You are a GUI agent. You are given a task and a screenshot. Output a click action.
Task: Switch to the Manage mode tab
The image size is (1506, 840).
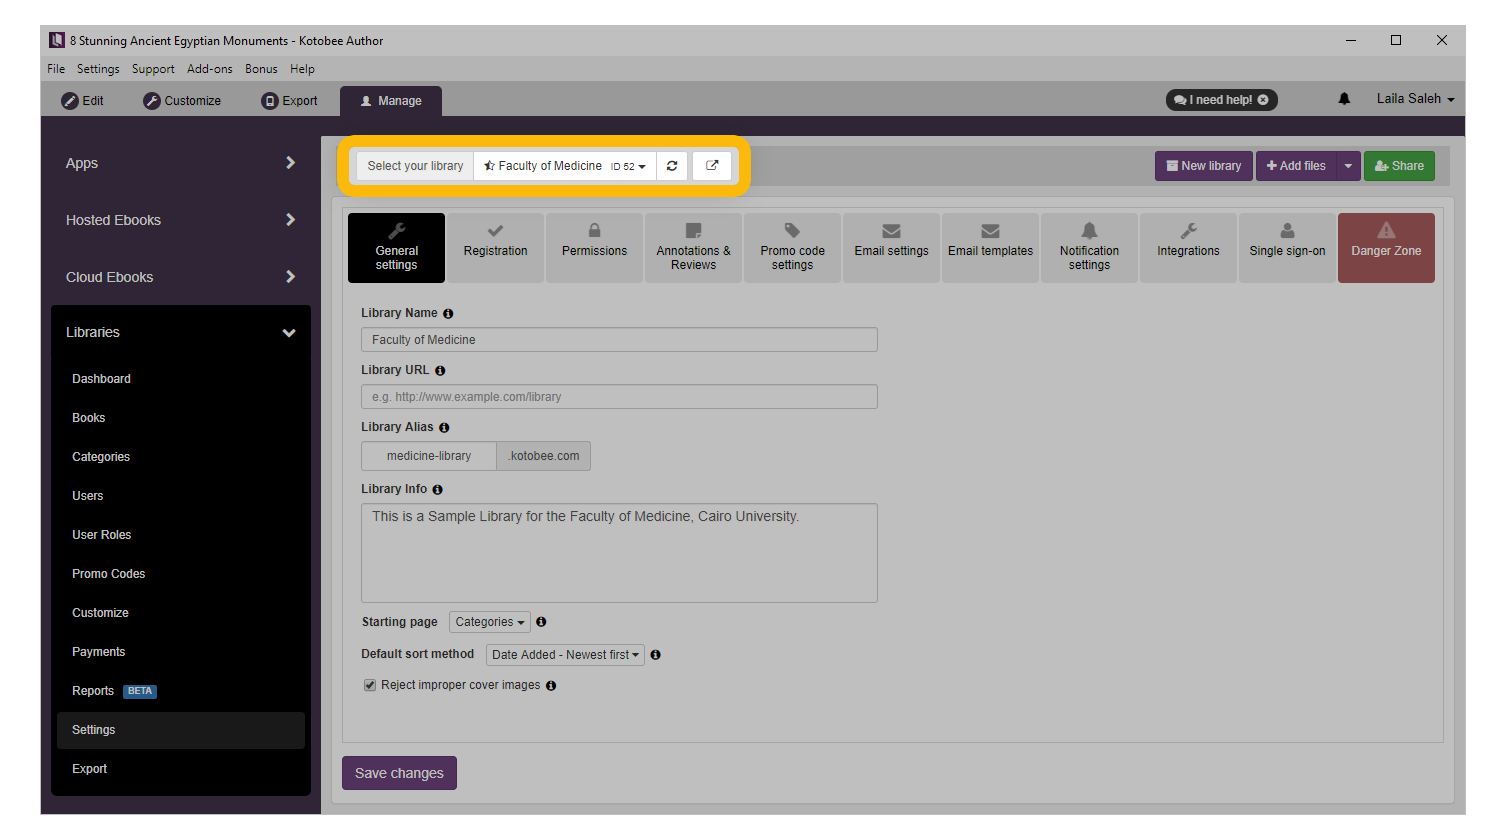(391, 101)
